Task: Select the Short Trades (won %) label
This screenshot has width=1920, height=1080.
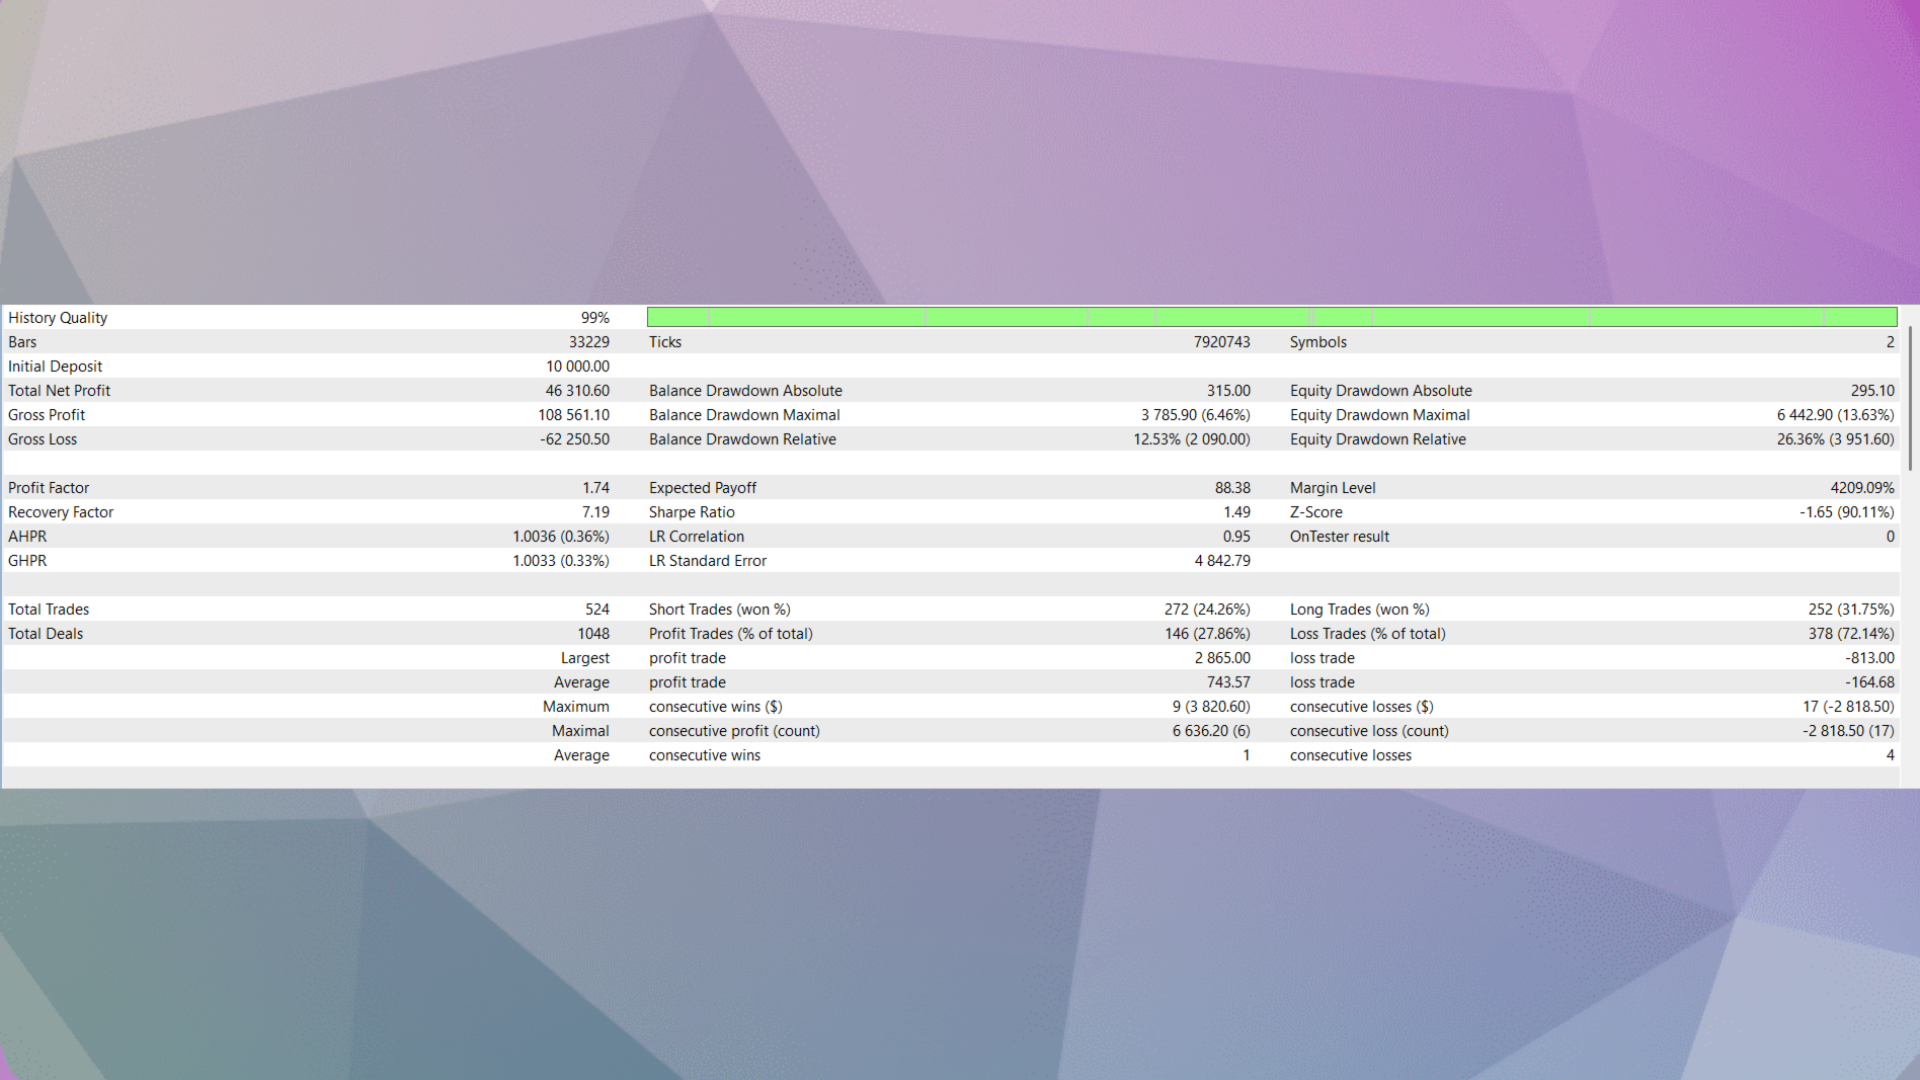Action: point(719,610)
